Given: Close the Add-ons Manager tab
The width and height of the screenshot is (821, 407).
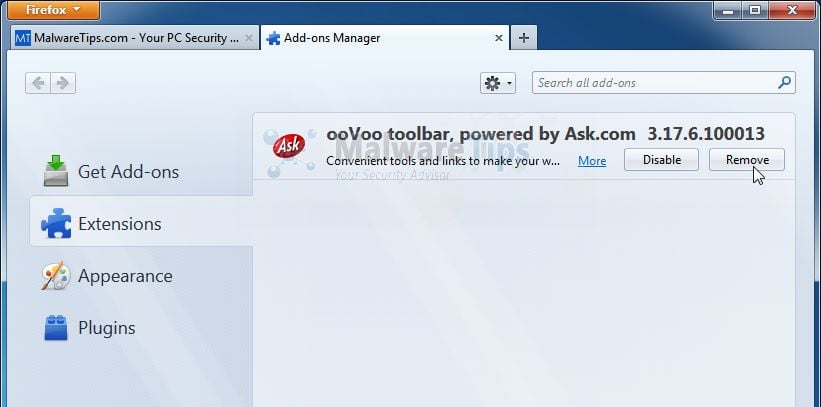Looking at the screenshot, I should (499, 38).
